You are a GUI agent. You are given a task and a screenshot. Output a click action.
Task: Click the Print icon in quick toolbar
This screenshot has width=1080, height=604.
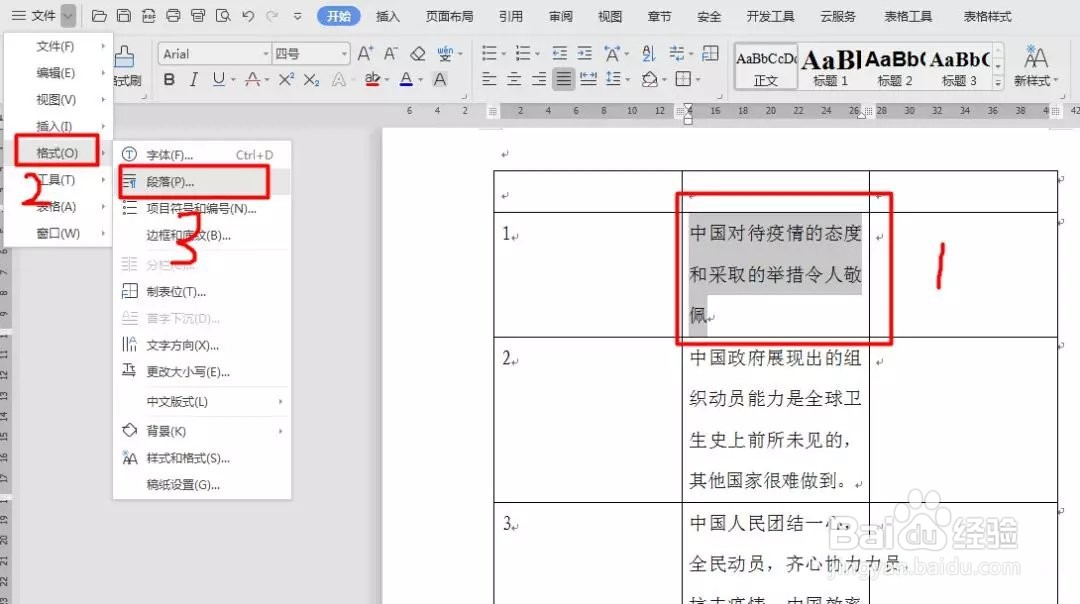[x=174, y=15]
